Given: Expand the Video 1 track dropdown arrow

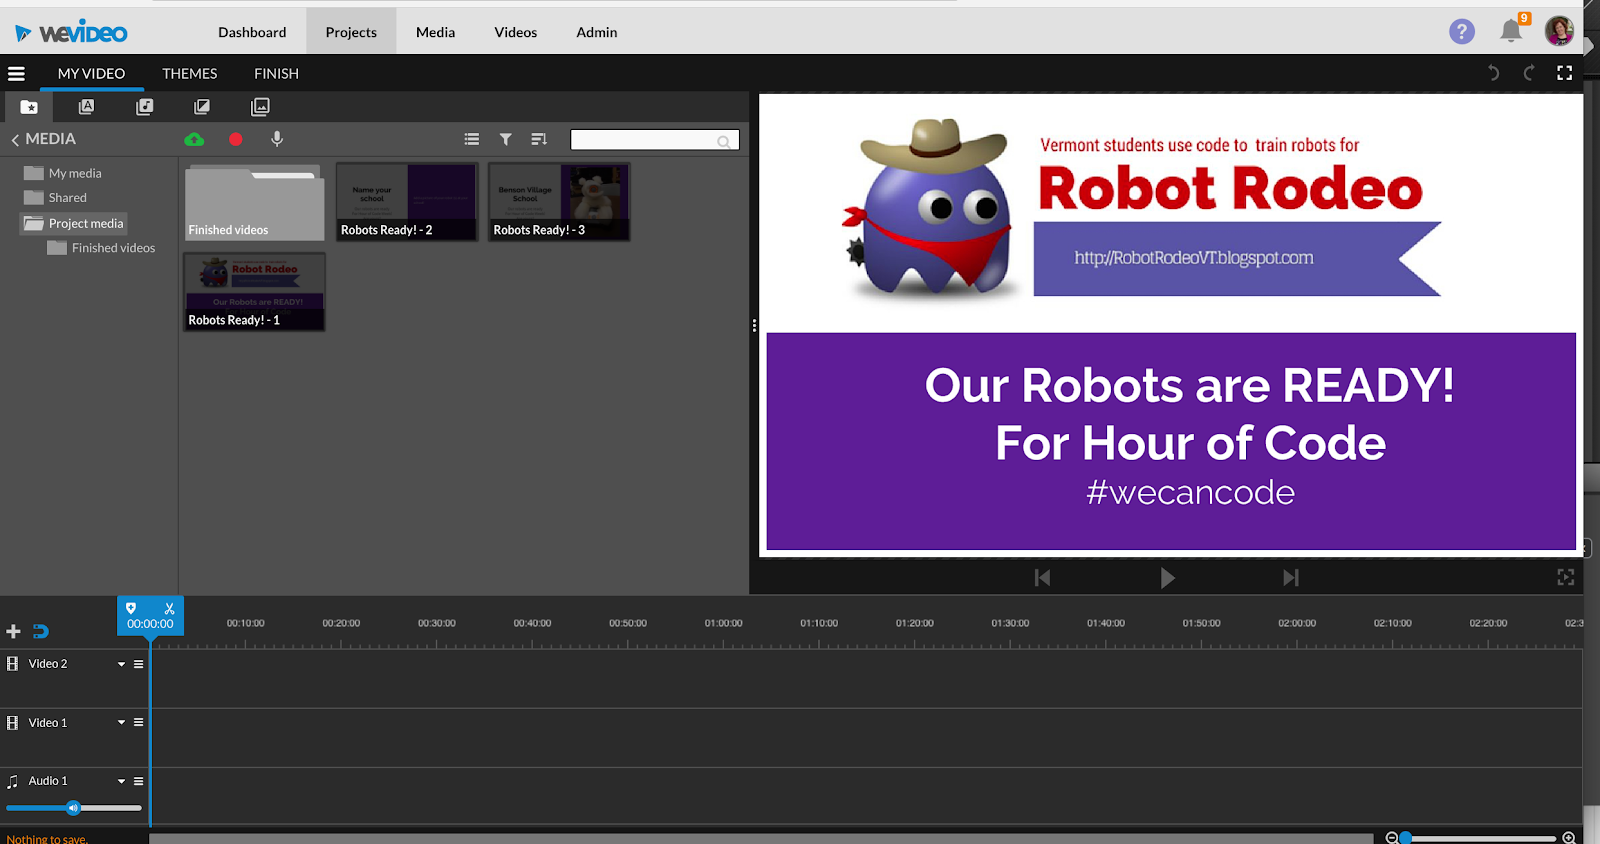Looking at the screenshot, I should pos(122,722).
